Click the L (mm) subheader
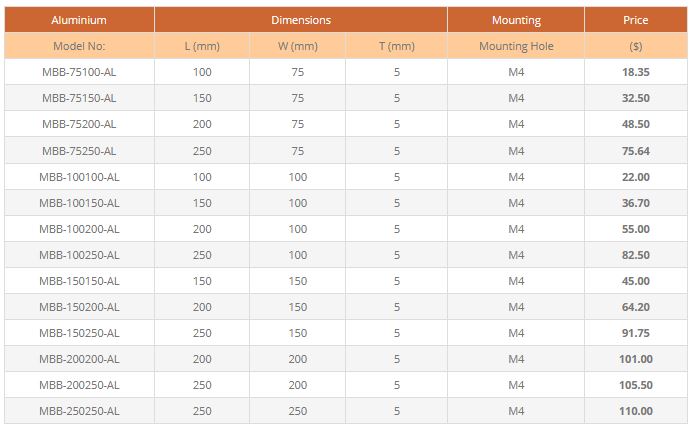The width and height of the screenshot is (695, 446). pos(202,46)
